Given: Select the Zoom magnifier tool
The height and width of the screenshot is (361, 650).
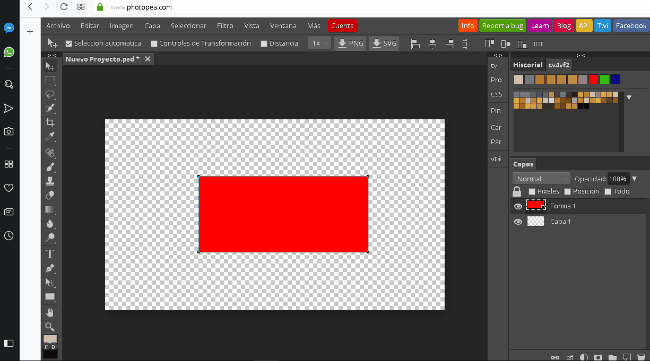Looking at the screenshot, I should pos(50,327).
